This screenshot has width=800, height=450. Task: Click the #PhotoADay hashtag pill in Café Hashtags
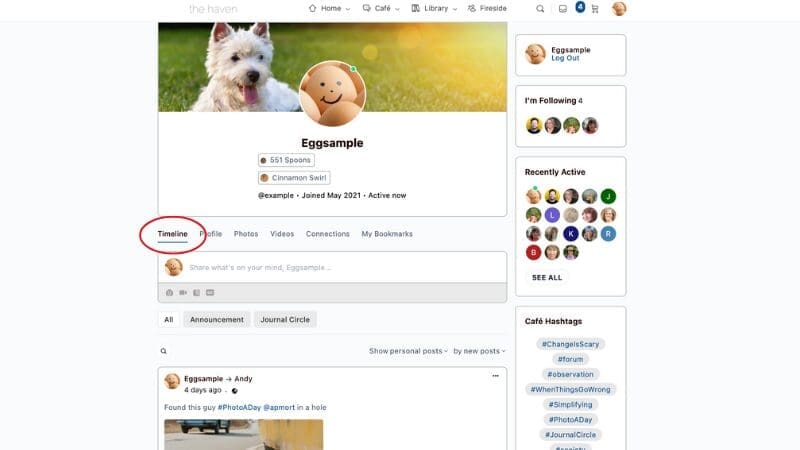570,419
